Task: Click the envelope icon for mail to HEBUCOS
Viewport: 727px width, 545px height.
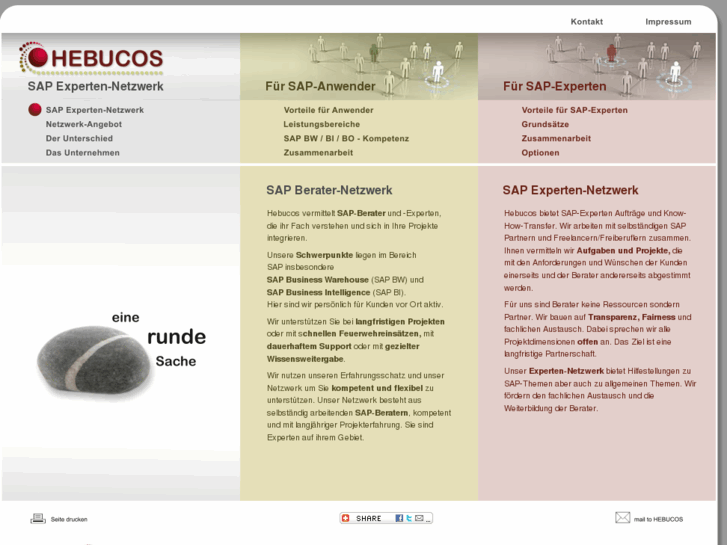Action: 622,518
